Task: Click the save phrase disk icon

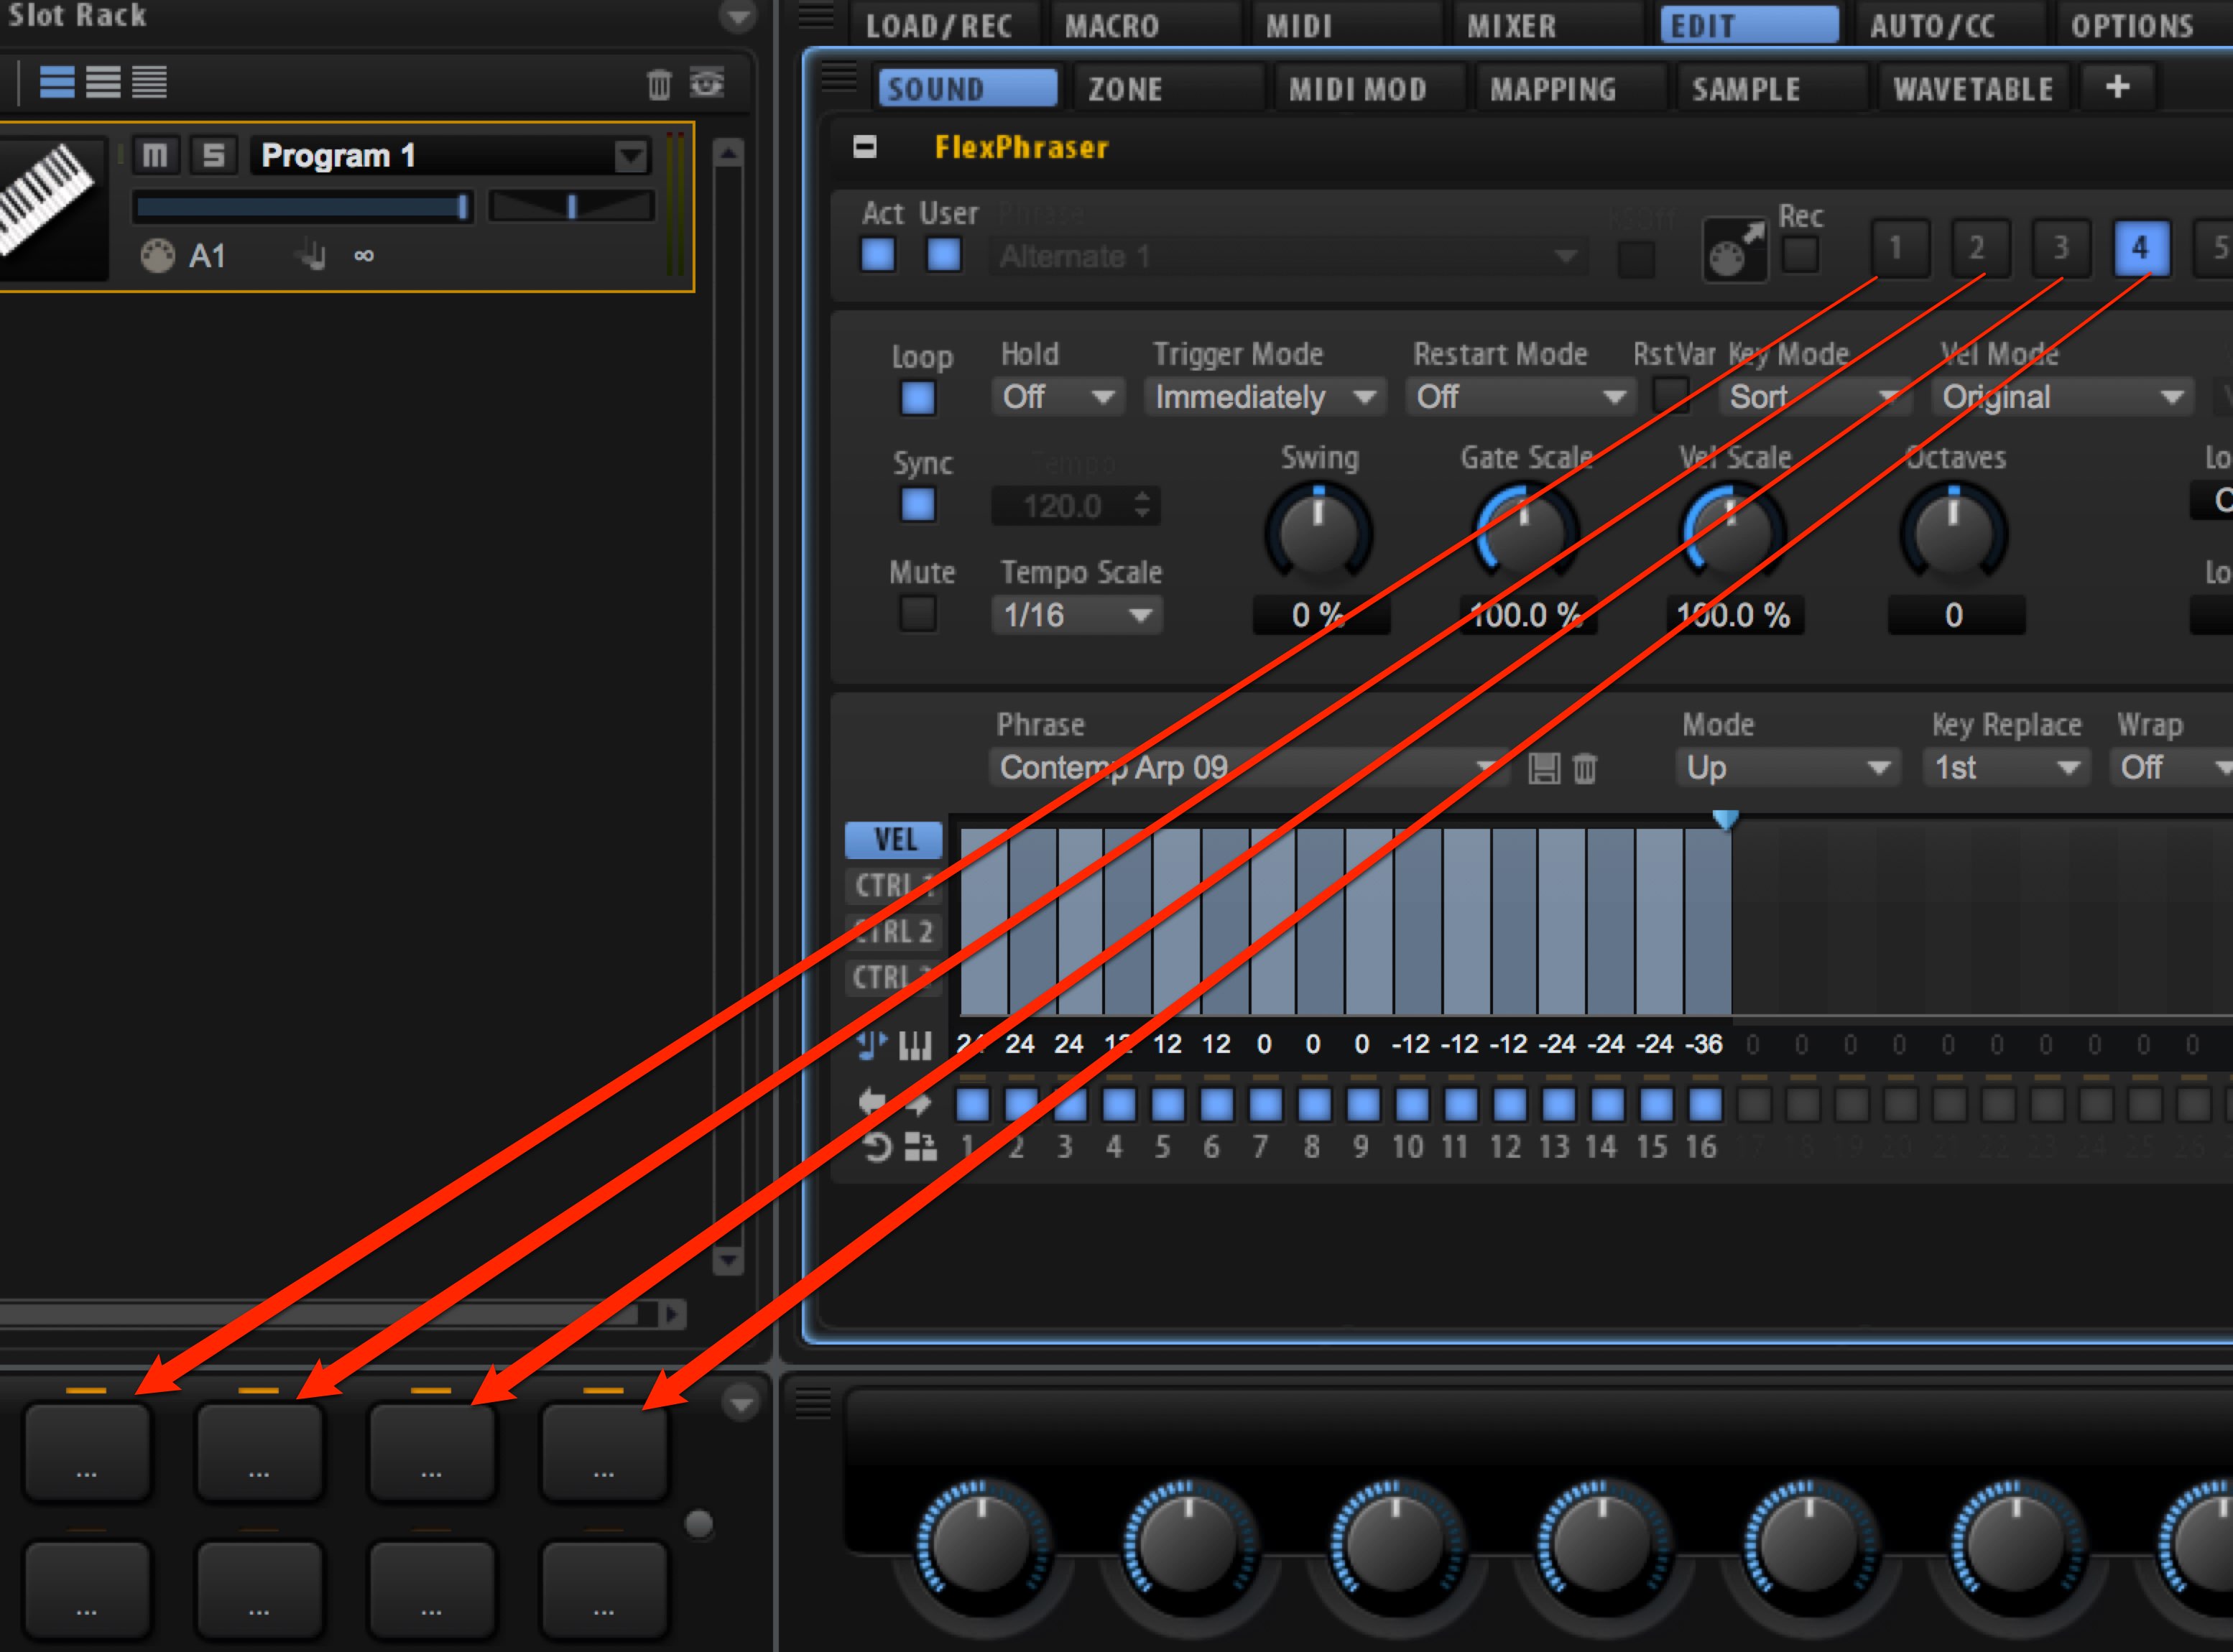Action: (x=1544, y=768)
